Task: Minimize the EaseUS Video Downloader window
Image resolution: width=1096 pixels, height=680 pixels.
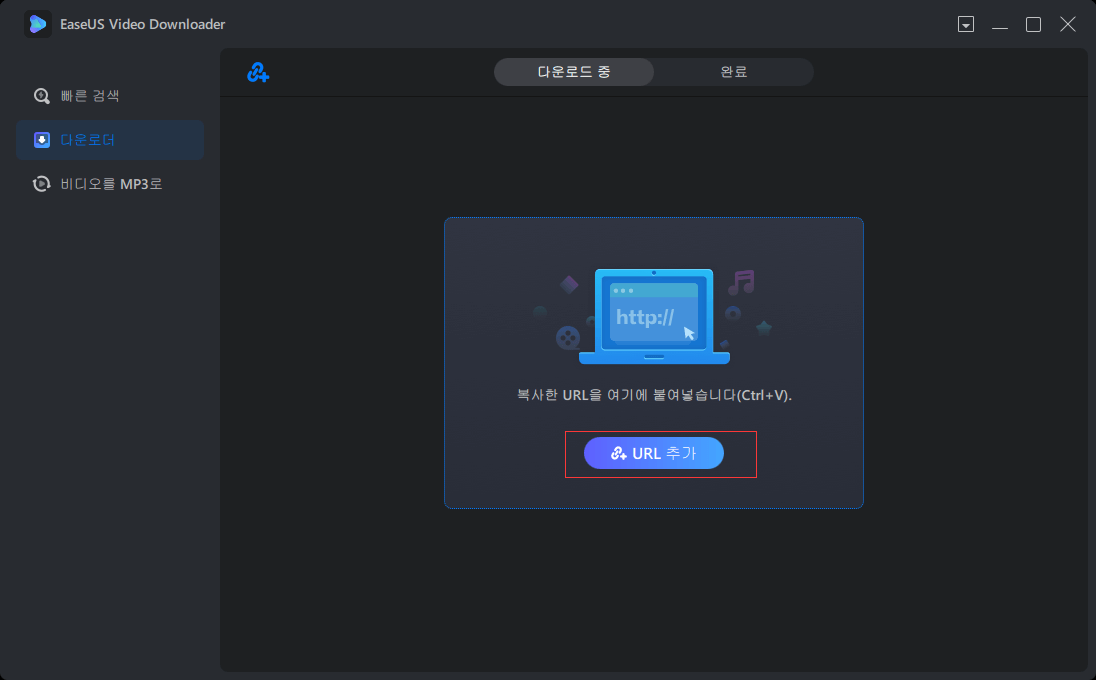Action: click(x=1000, y=25)
